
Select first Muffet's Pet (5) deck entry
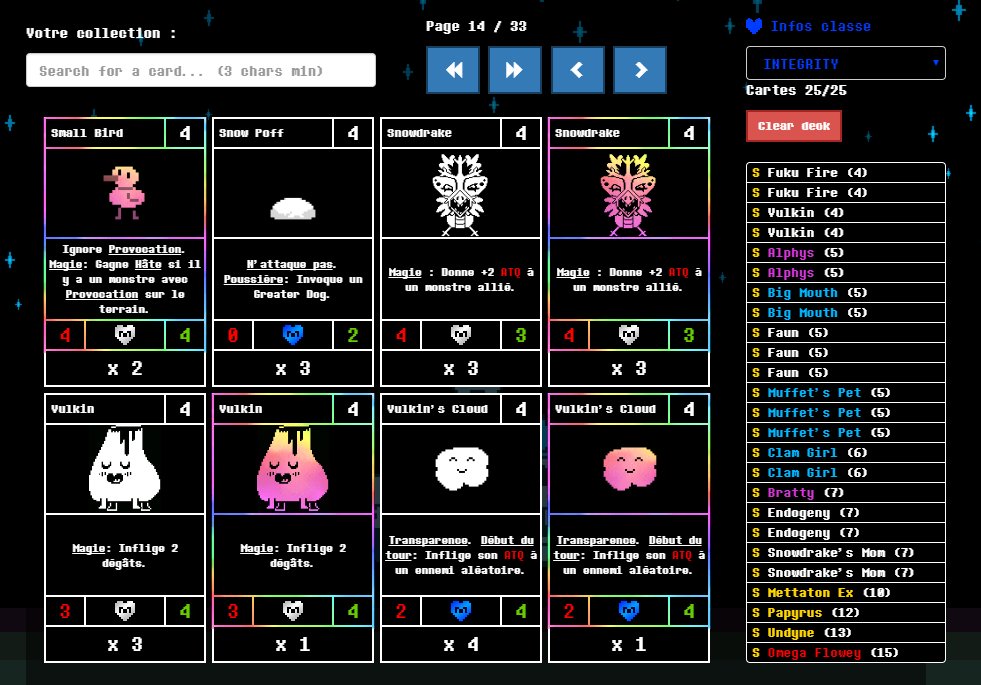pos(845,393)
